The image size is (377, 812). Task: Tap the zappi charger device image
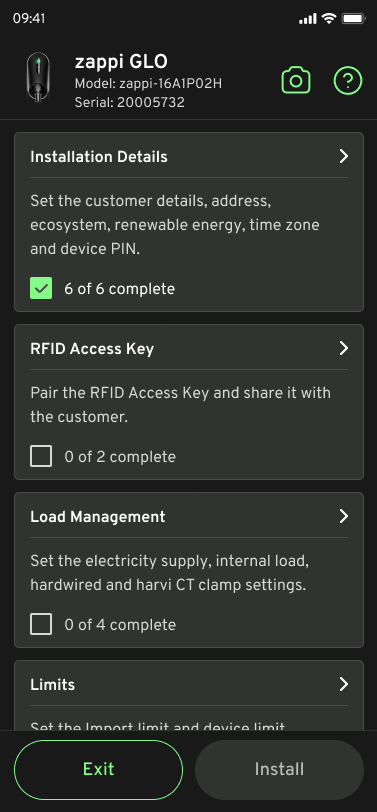coord(38,78)
